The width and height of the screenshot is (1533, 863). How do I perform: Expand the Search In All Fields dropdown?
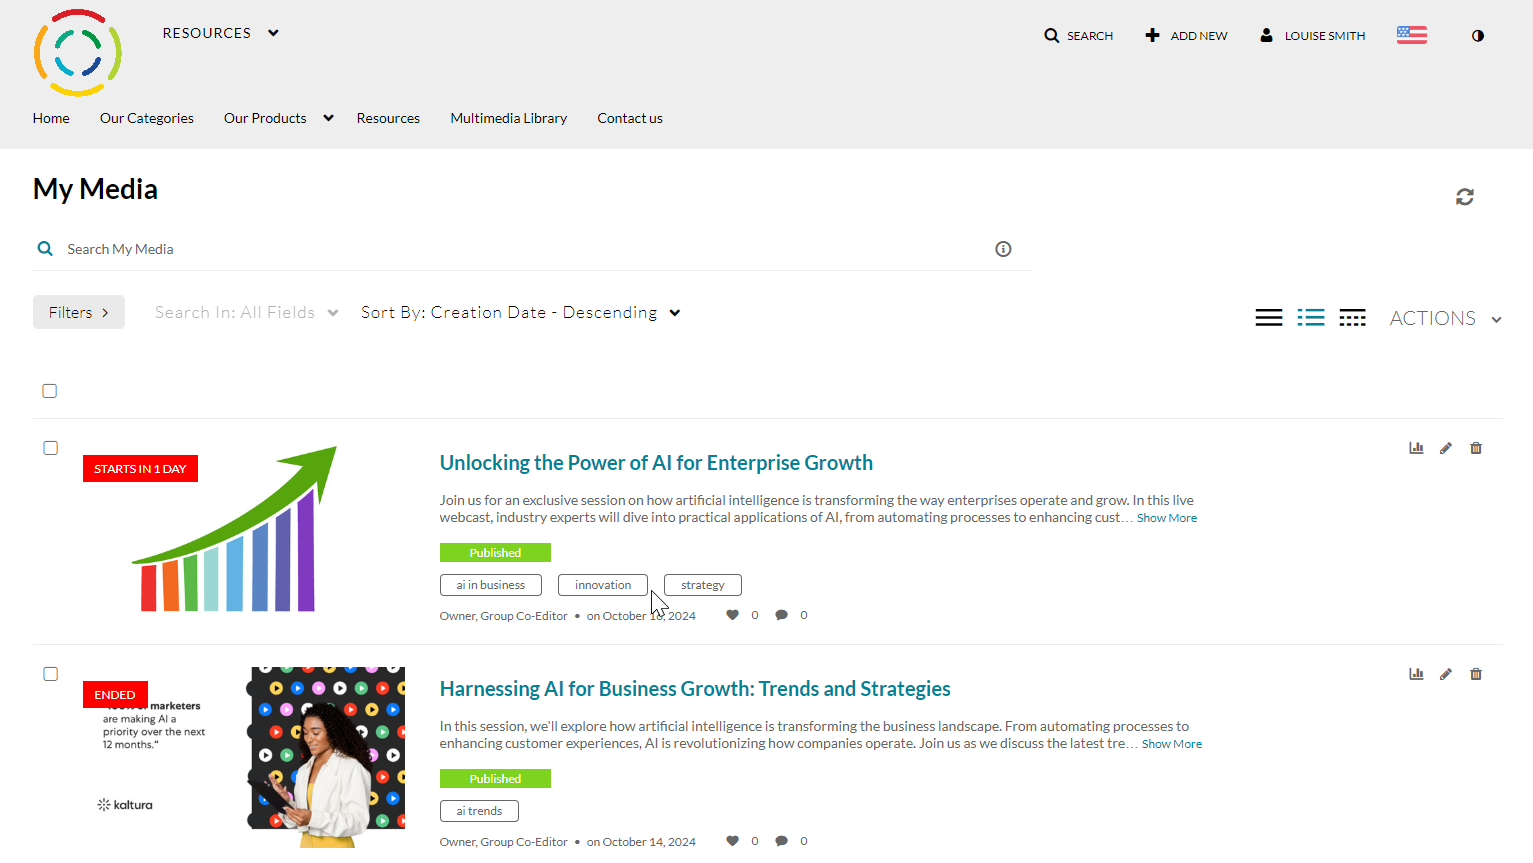[246, 313]
